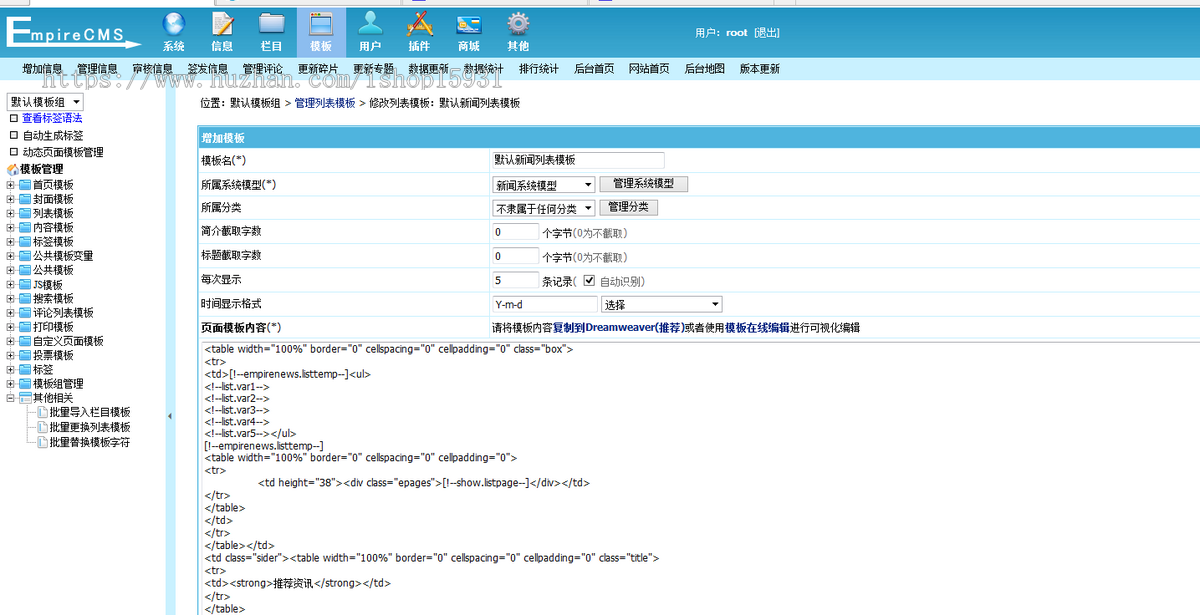Click the 标题截取字数 input field

pos(515,256)
